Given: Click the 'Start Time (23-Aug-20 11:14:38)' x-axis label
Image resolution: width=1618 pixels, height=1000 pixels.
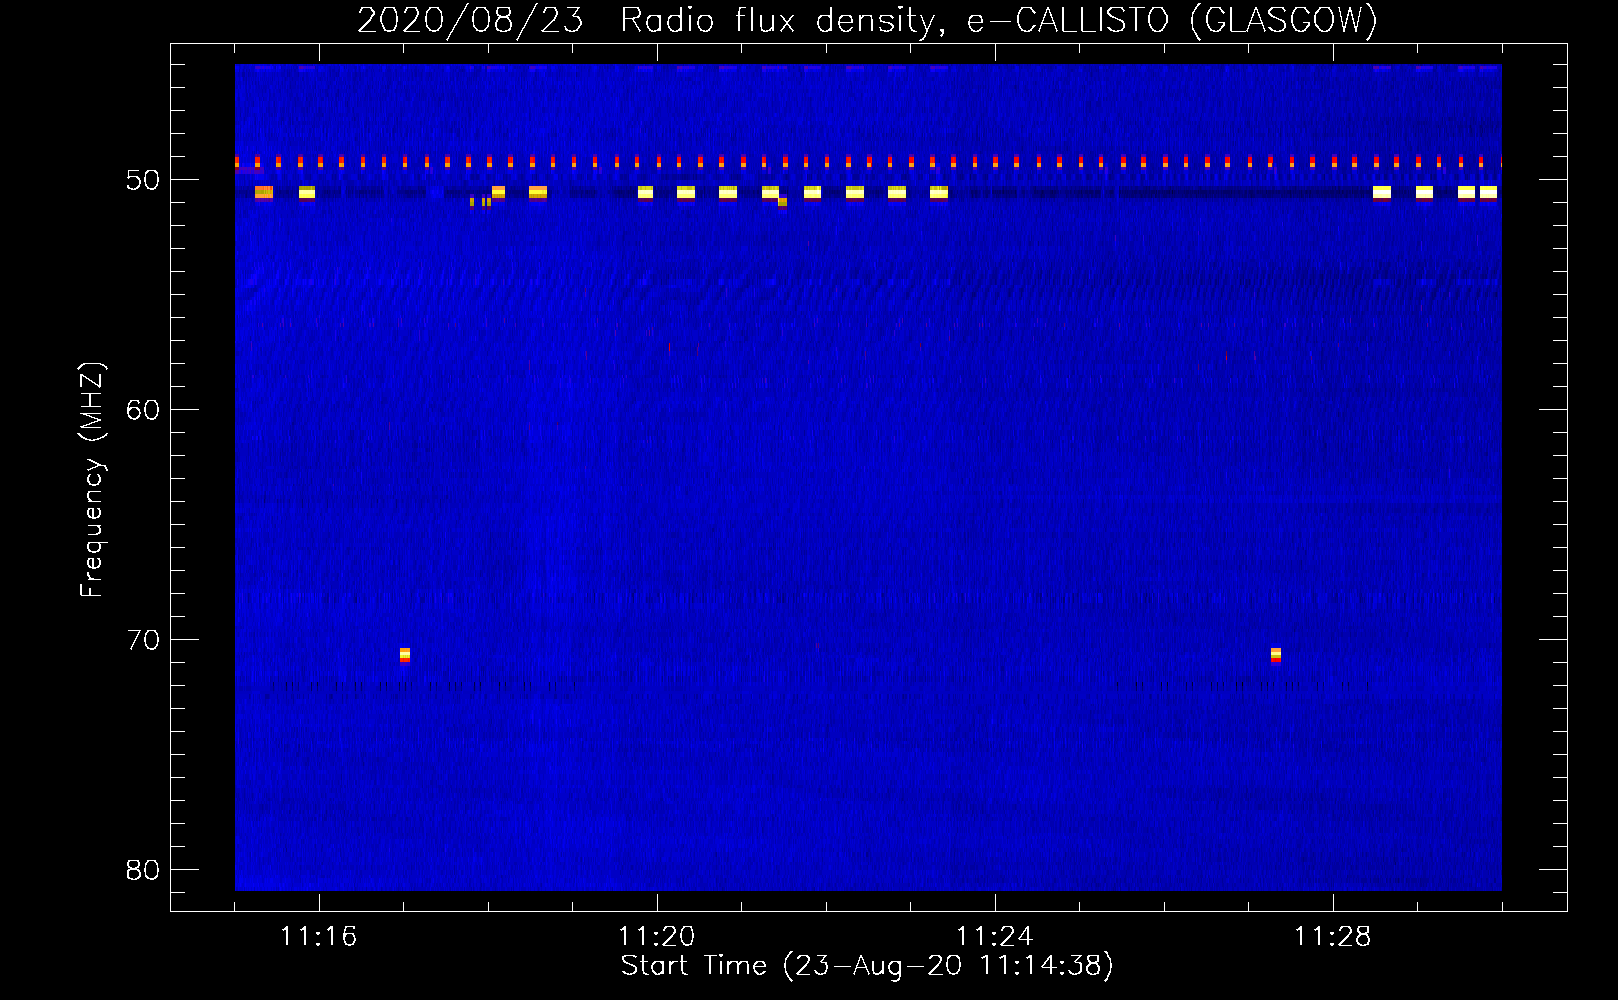Looking at the screenshot, I should coord(867,966).
